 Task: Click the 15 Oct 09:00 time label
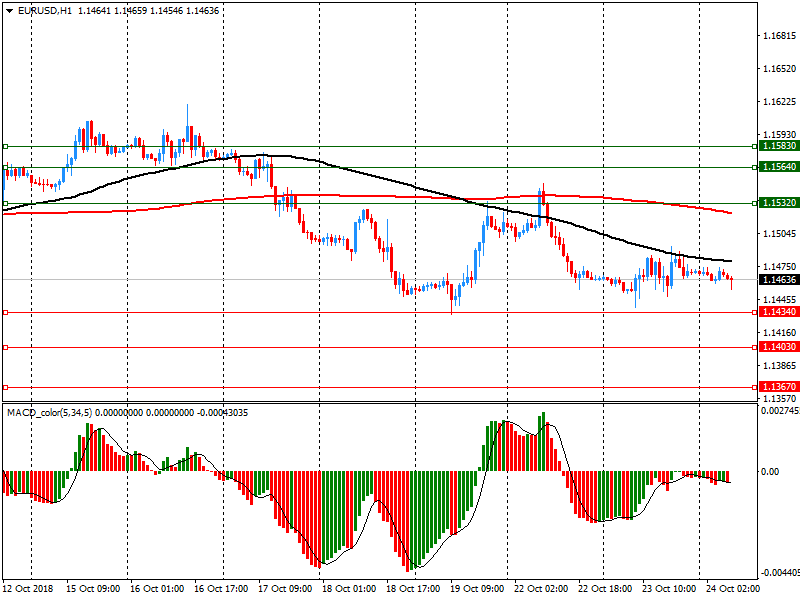pos(93,590)
